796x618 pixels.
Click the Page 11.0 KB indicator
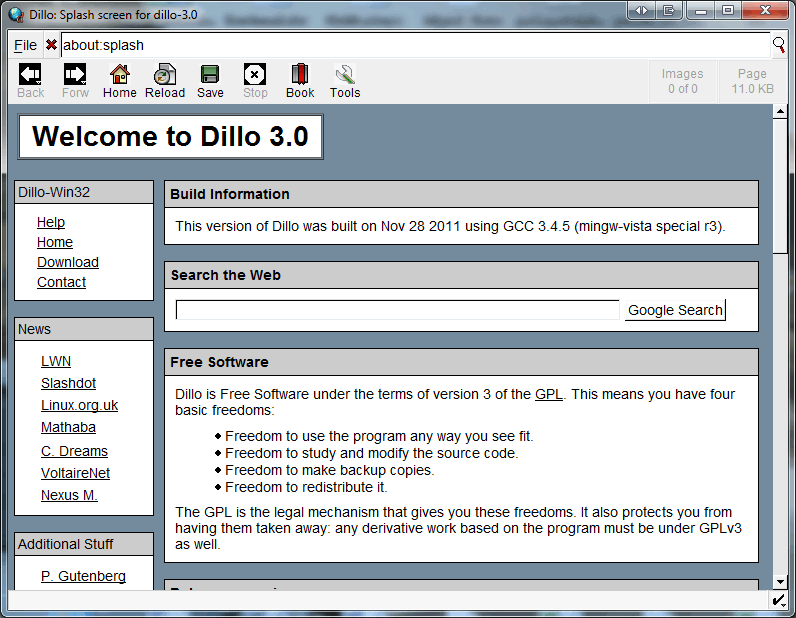coord(752,81)
